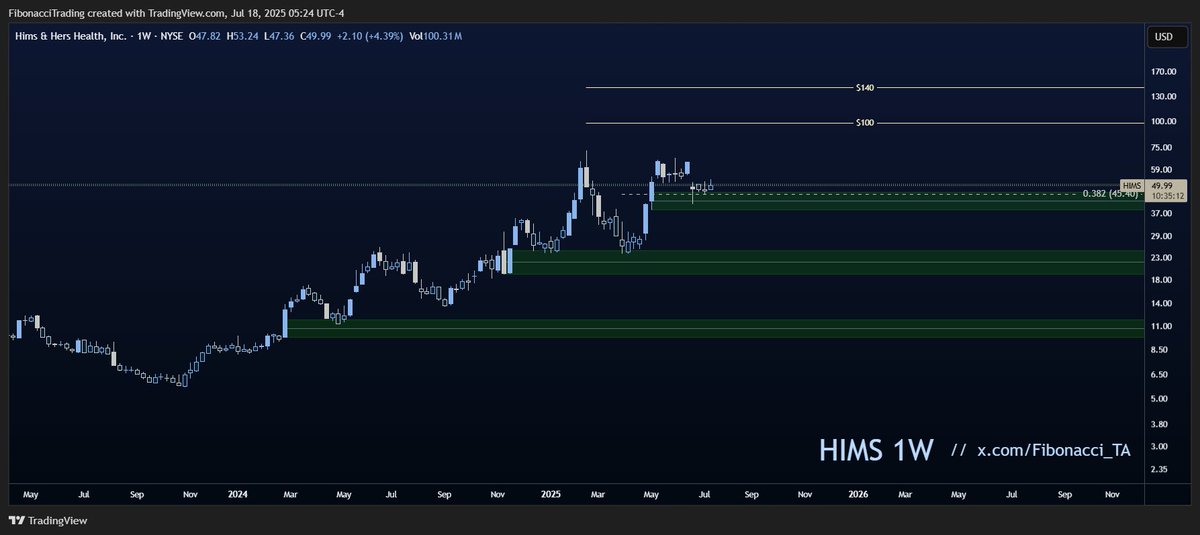Click the 2024 year label on time axis

[238, 494]
